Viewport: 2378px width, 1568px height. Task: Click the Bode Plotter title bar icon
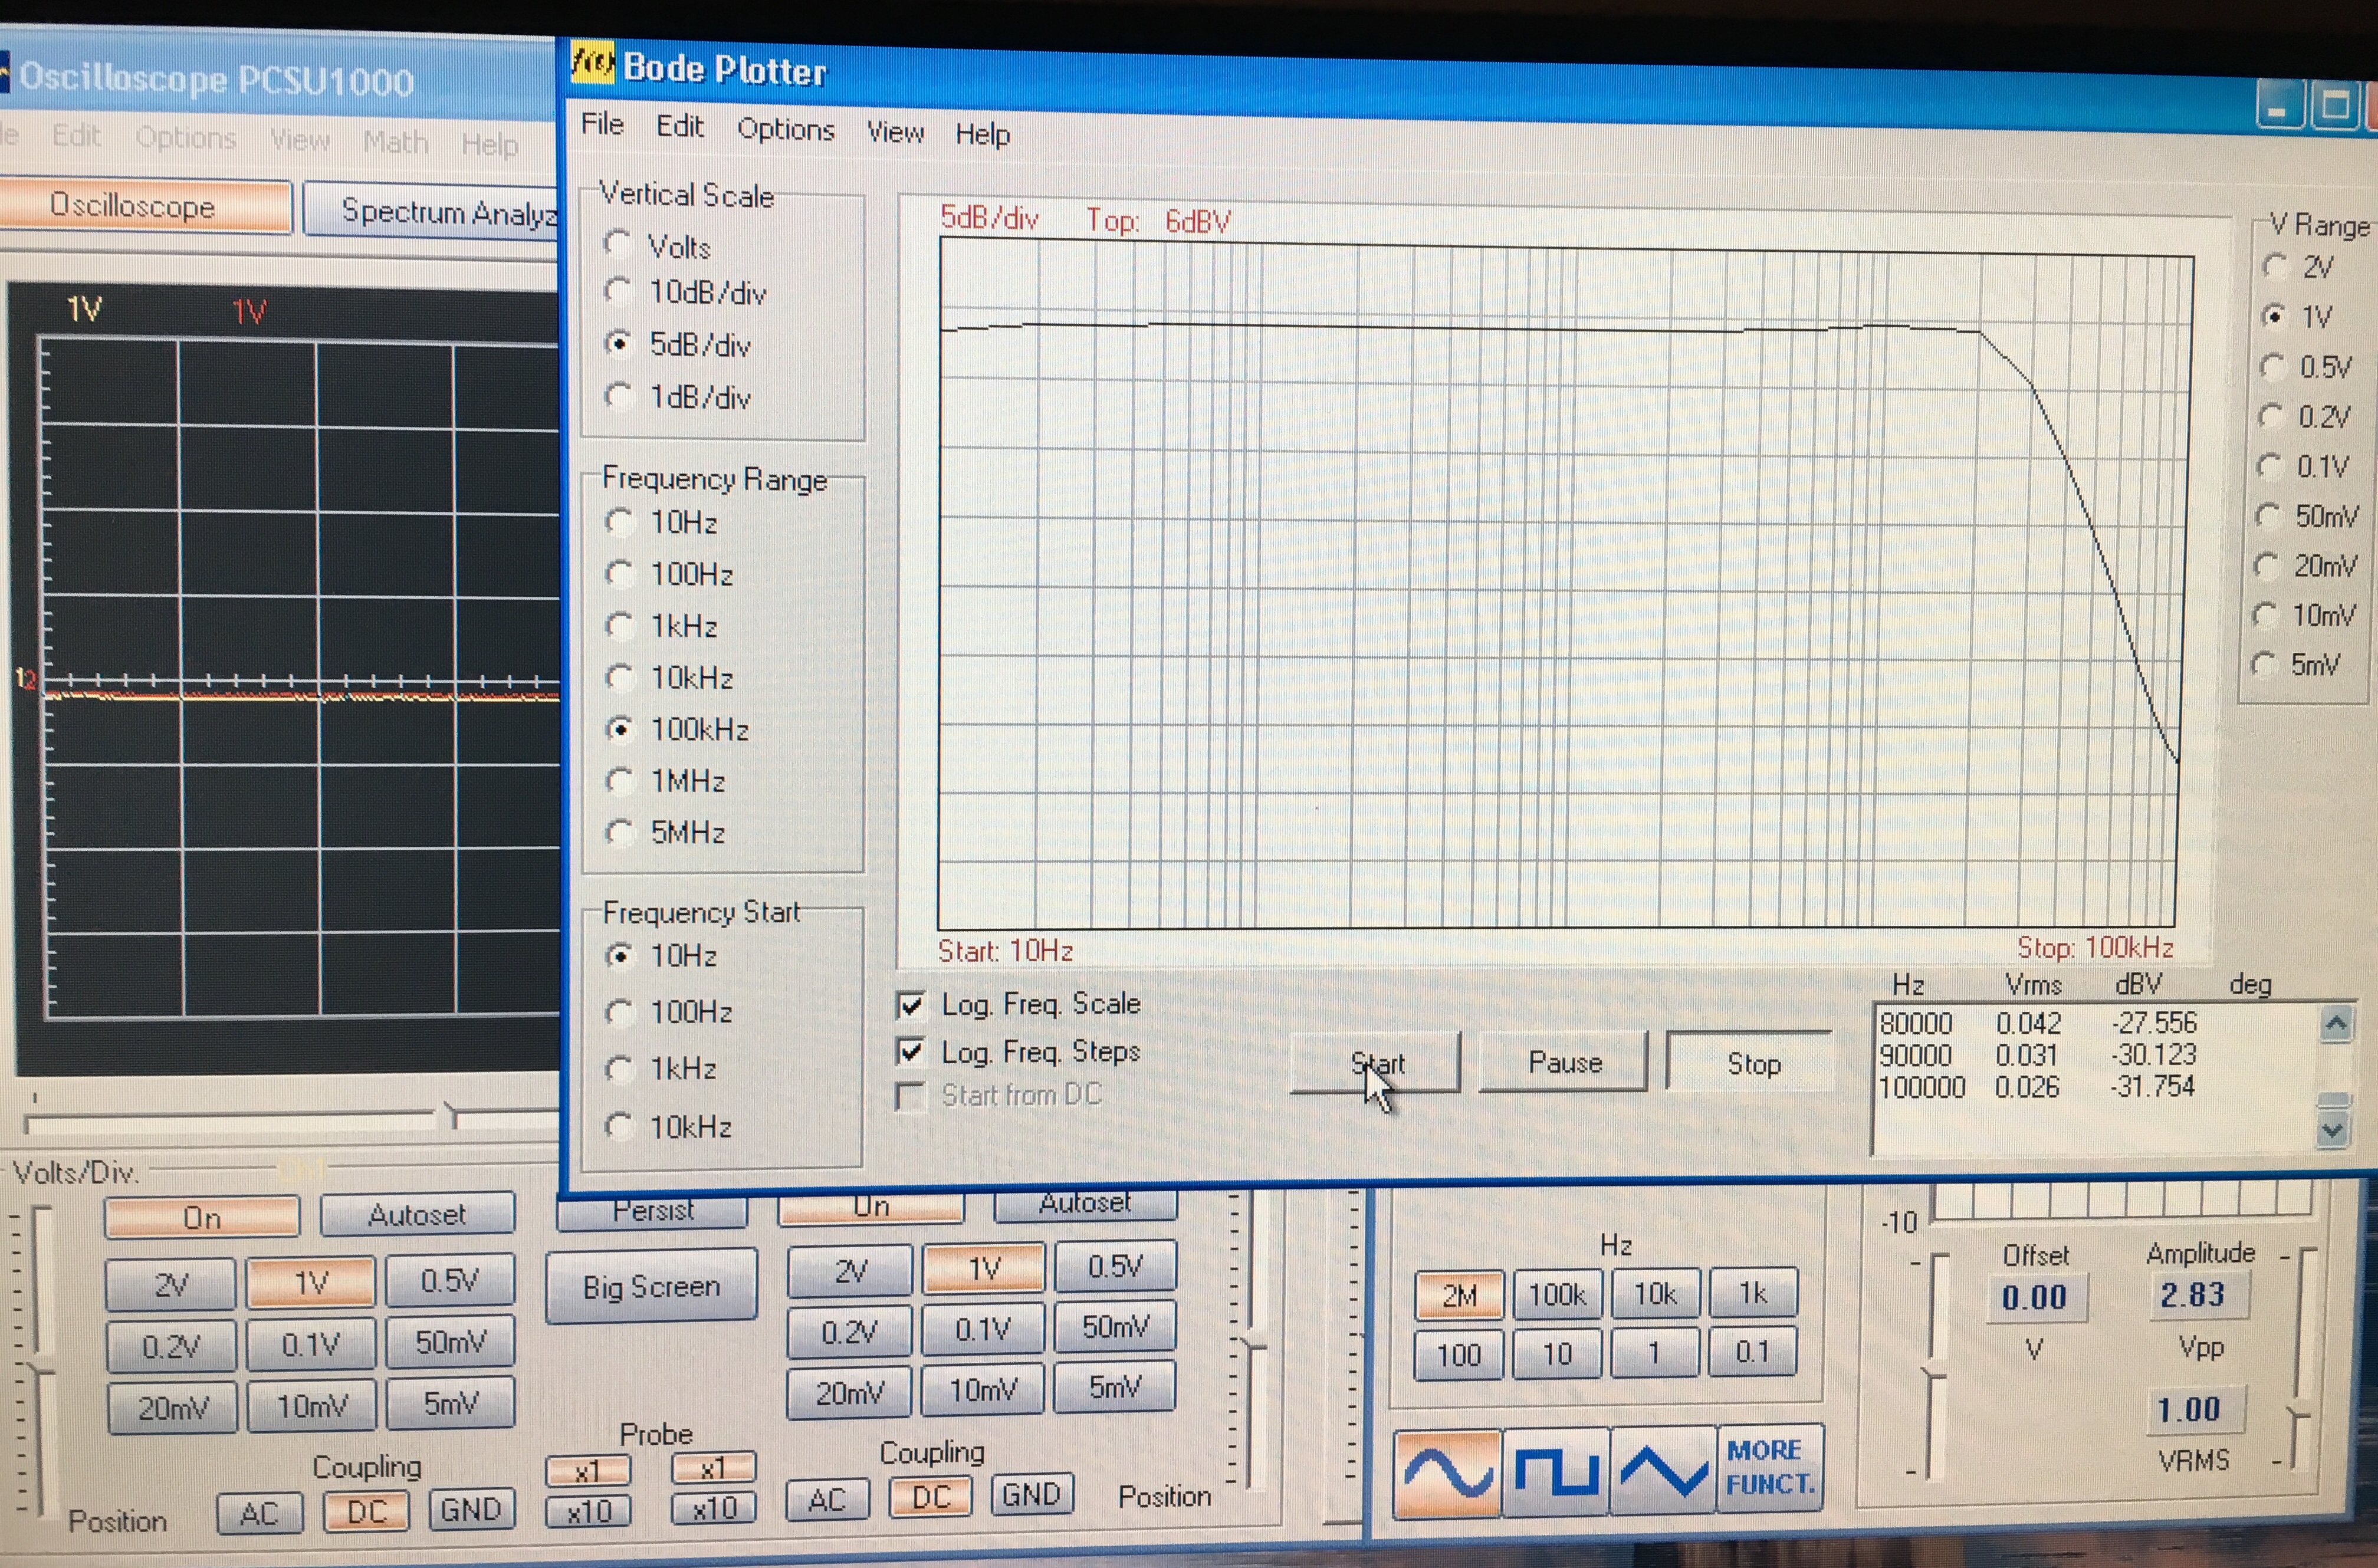[592, 64]
